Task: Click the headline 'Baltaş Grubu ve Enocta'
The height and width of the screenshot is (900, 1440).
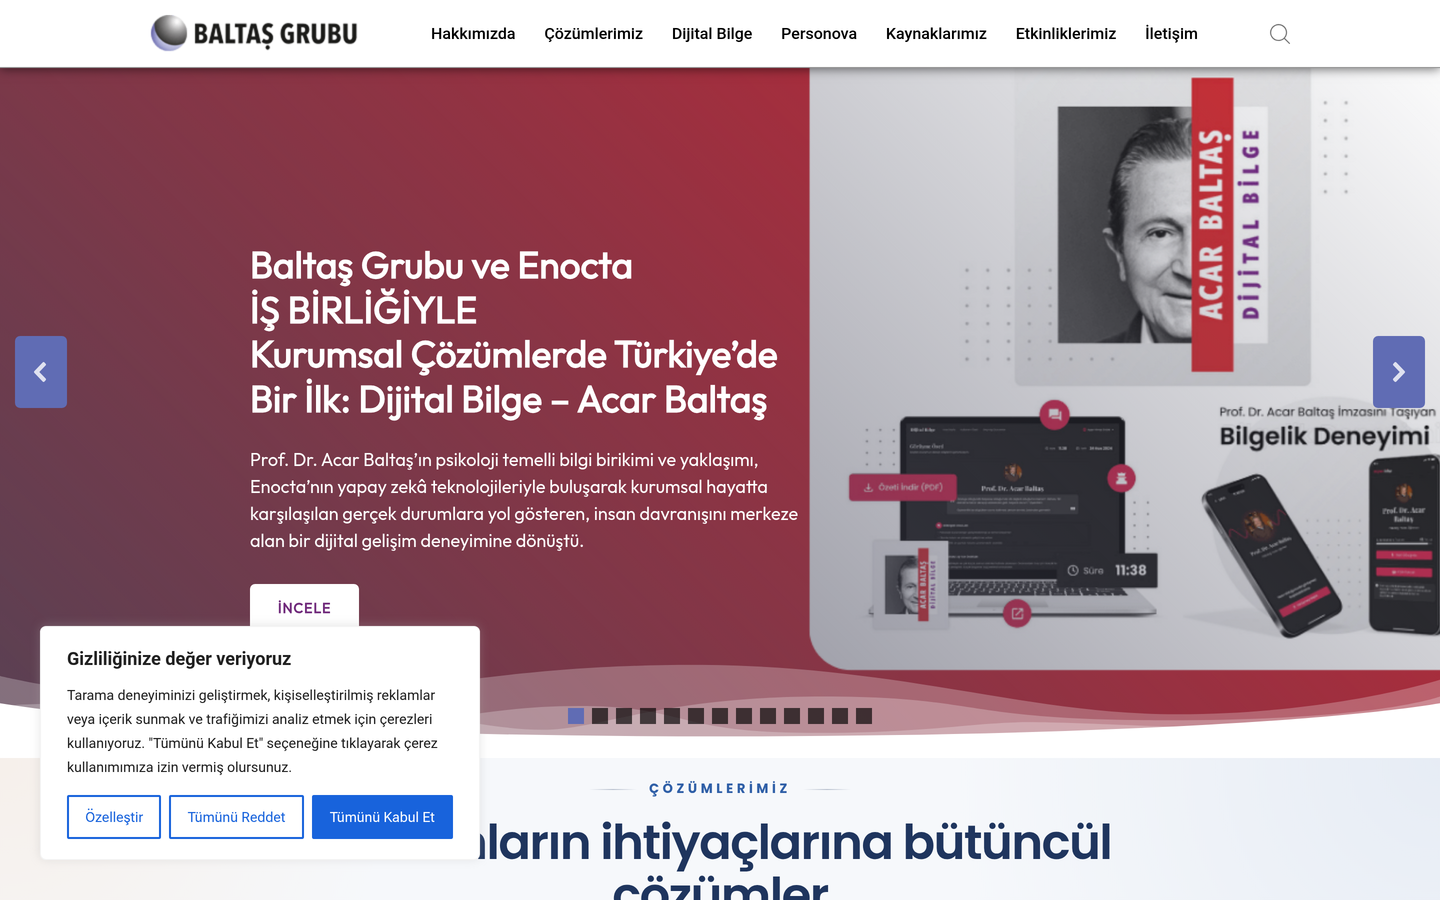Action: tap(441, 266)
